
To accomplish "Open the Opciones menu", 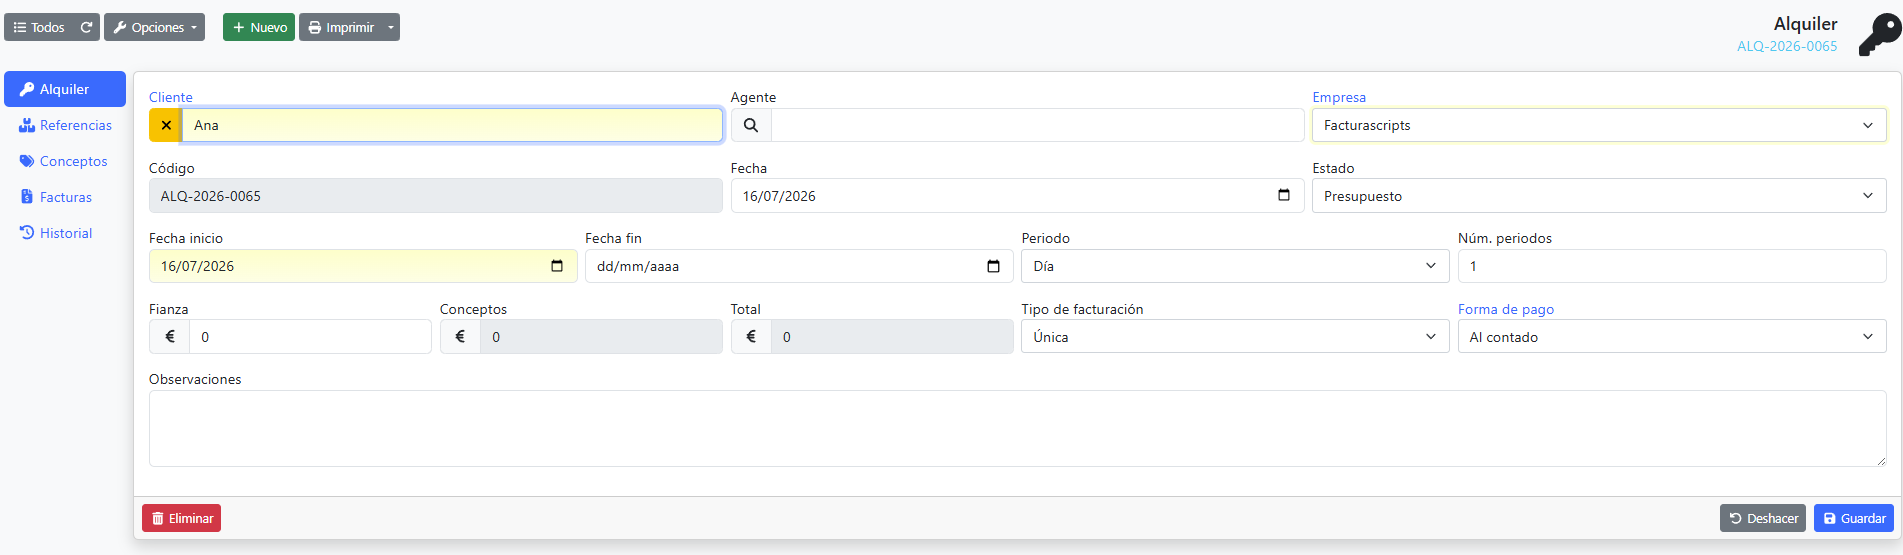I will click(154, 27).
